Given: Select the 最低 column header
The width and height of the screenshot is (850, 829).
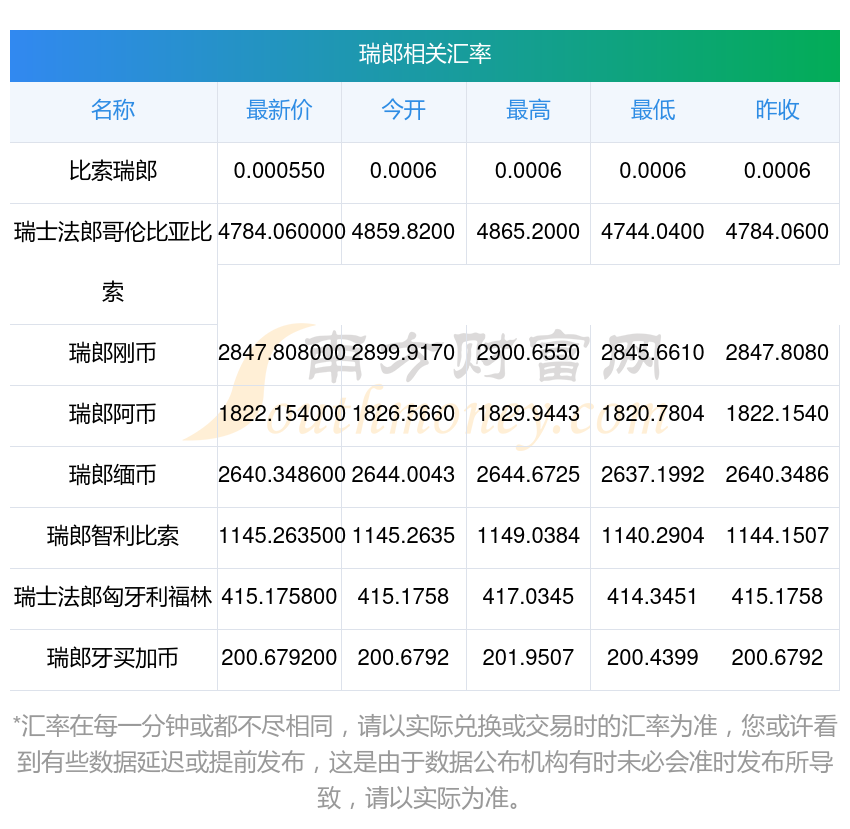Looking at the screenshot, I should pyautogui.click(x=652, y=110).
